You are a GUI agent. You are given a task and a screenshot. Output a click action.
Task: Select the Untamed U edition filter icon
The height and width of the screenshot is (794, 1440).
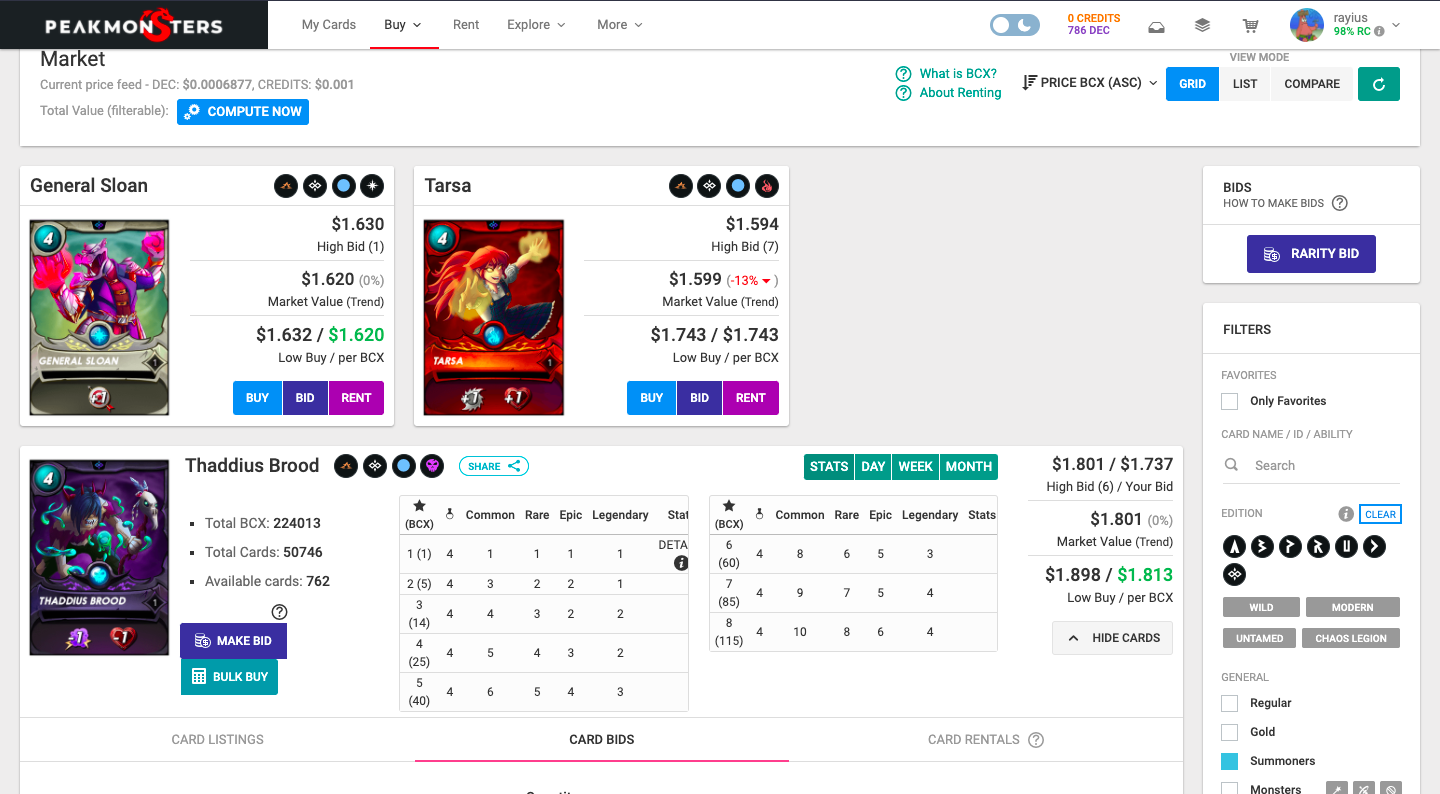[x=1346, y=546]
